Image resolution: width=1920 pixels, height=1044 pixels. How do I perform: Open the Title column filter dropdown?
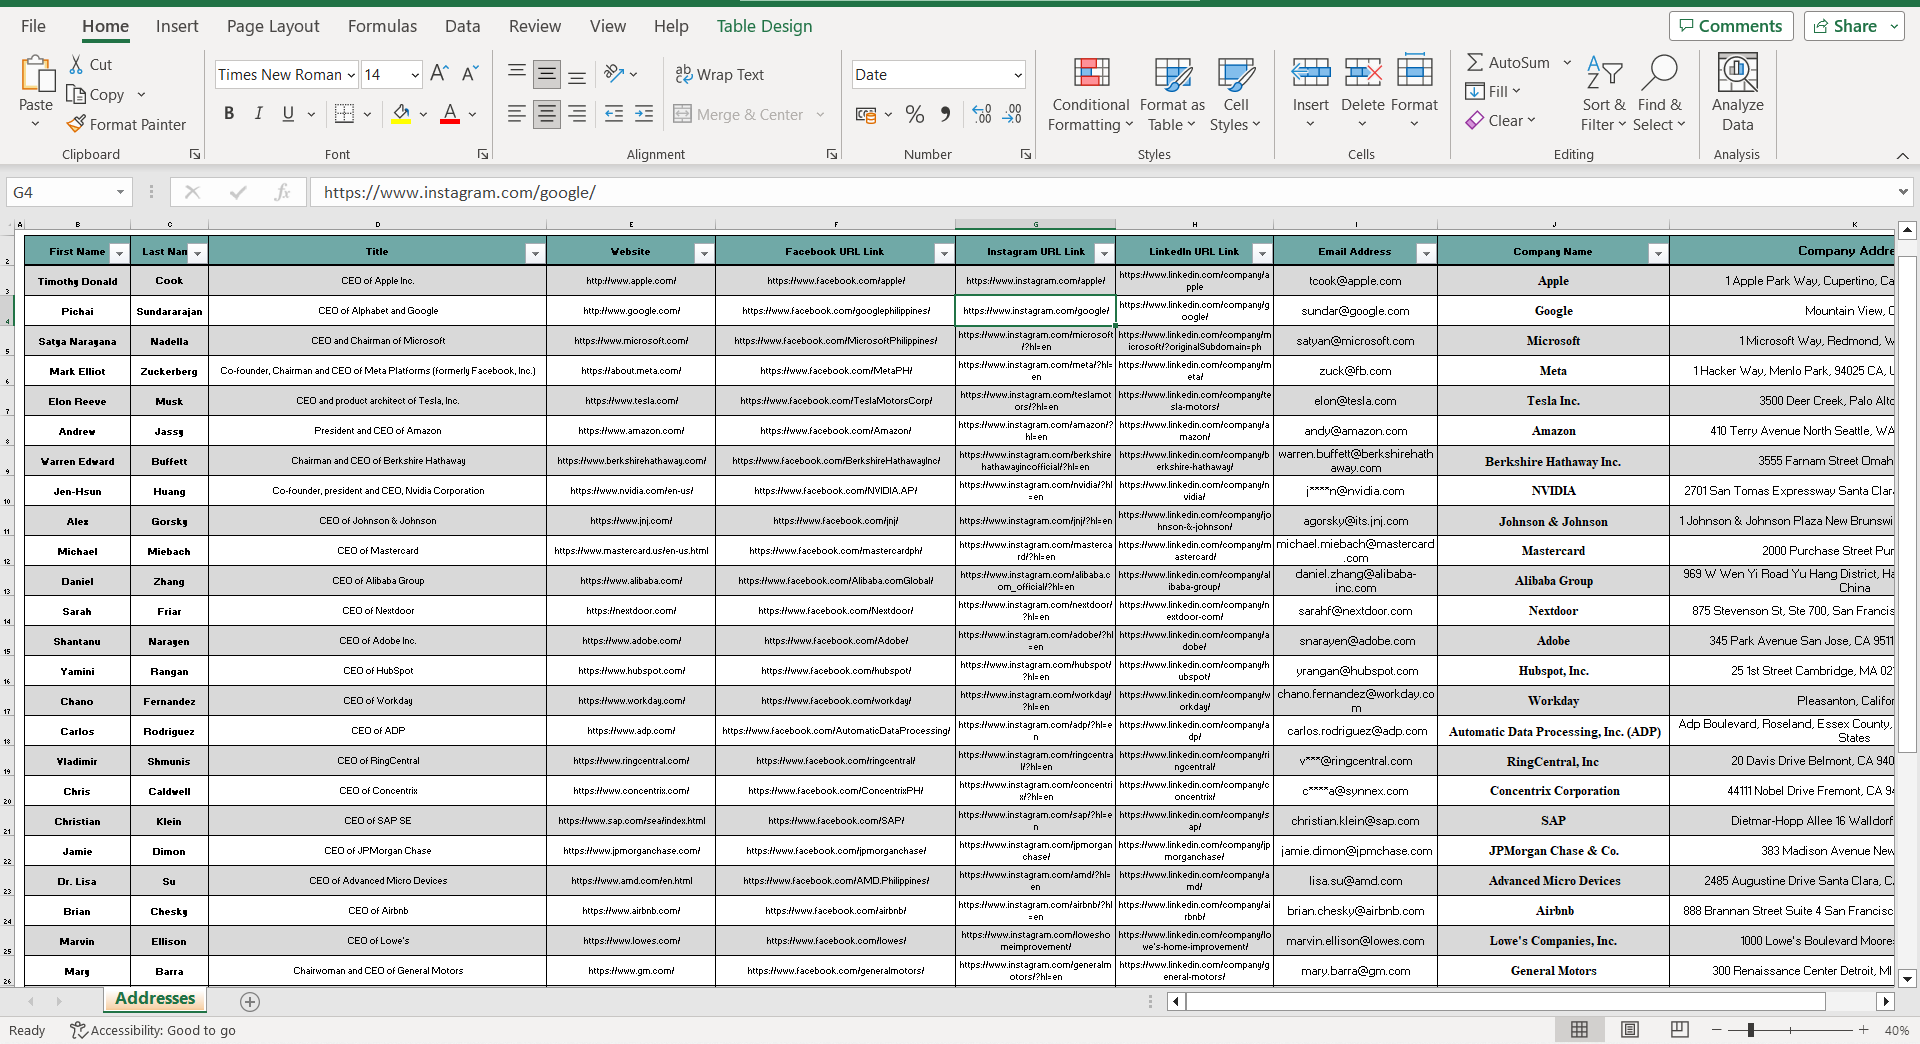[x=535, y=253]
